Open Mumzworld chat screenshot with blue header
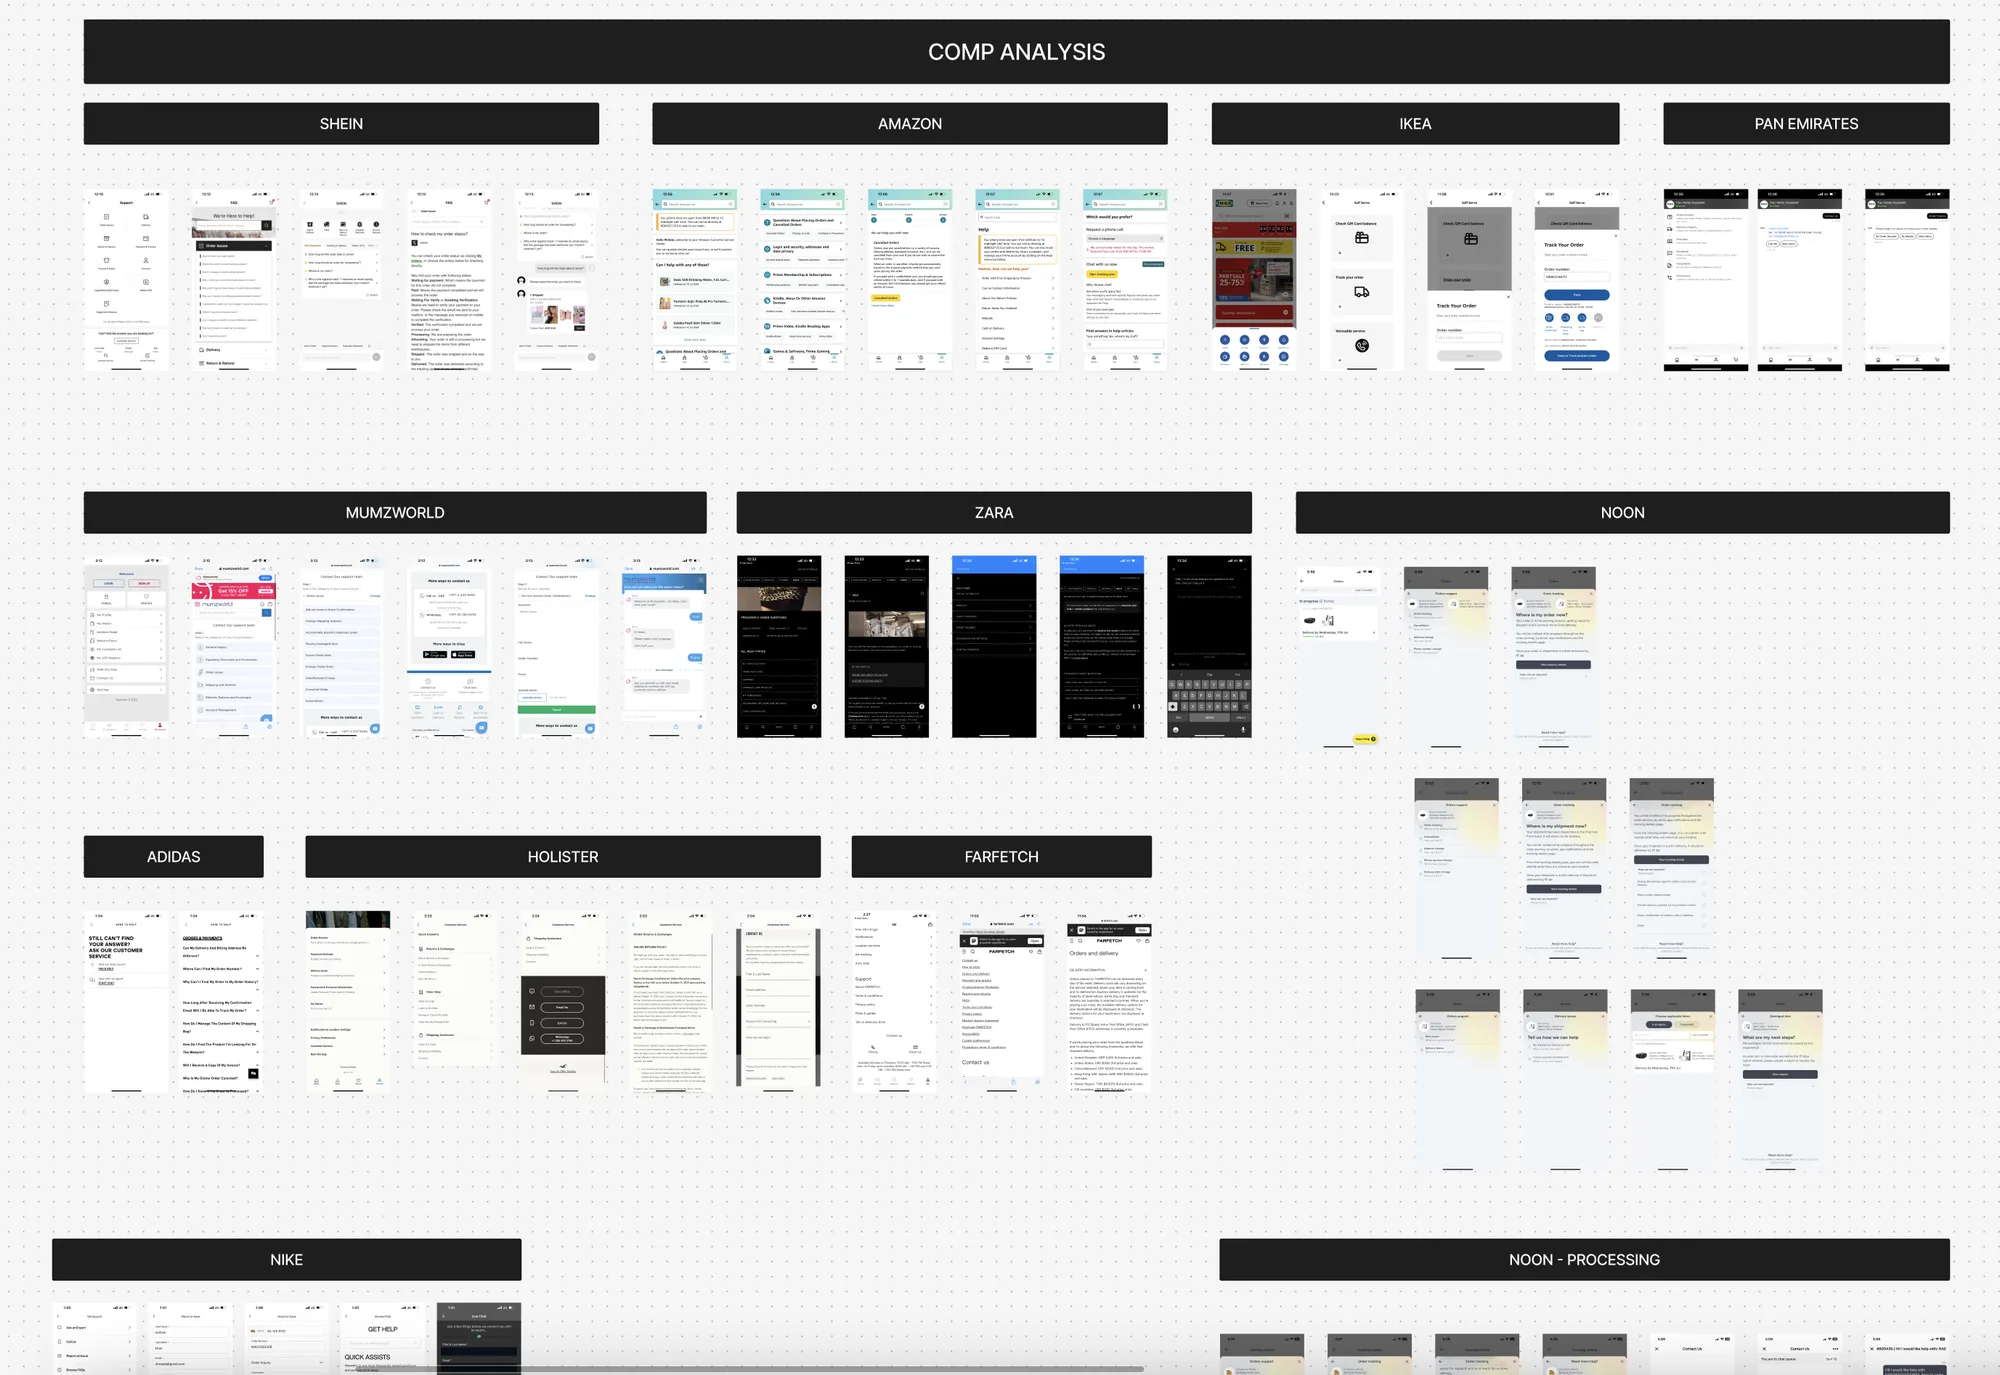This screenshot has width=2000, height=1375. [664, 647]
